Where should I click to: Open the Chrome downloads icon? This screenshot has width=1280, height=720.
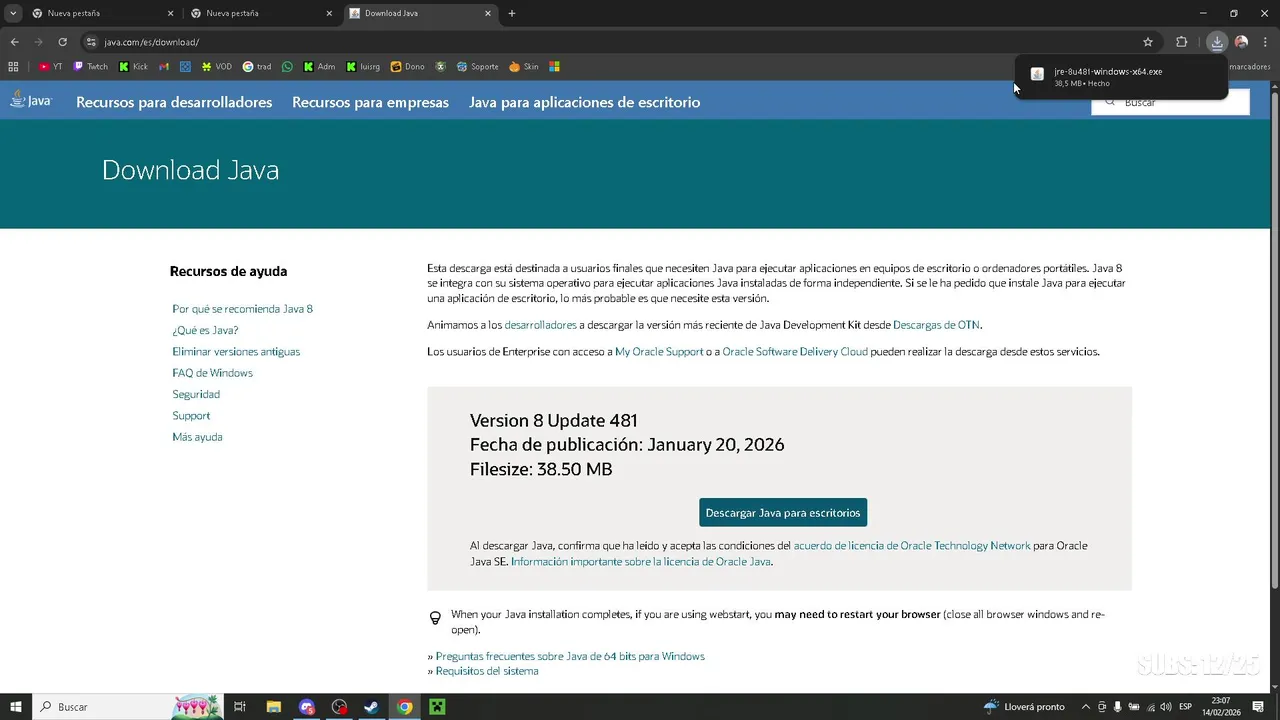tap(1216, 42)
